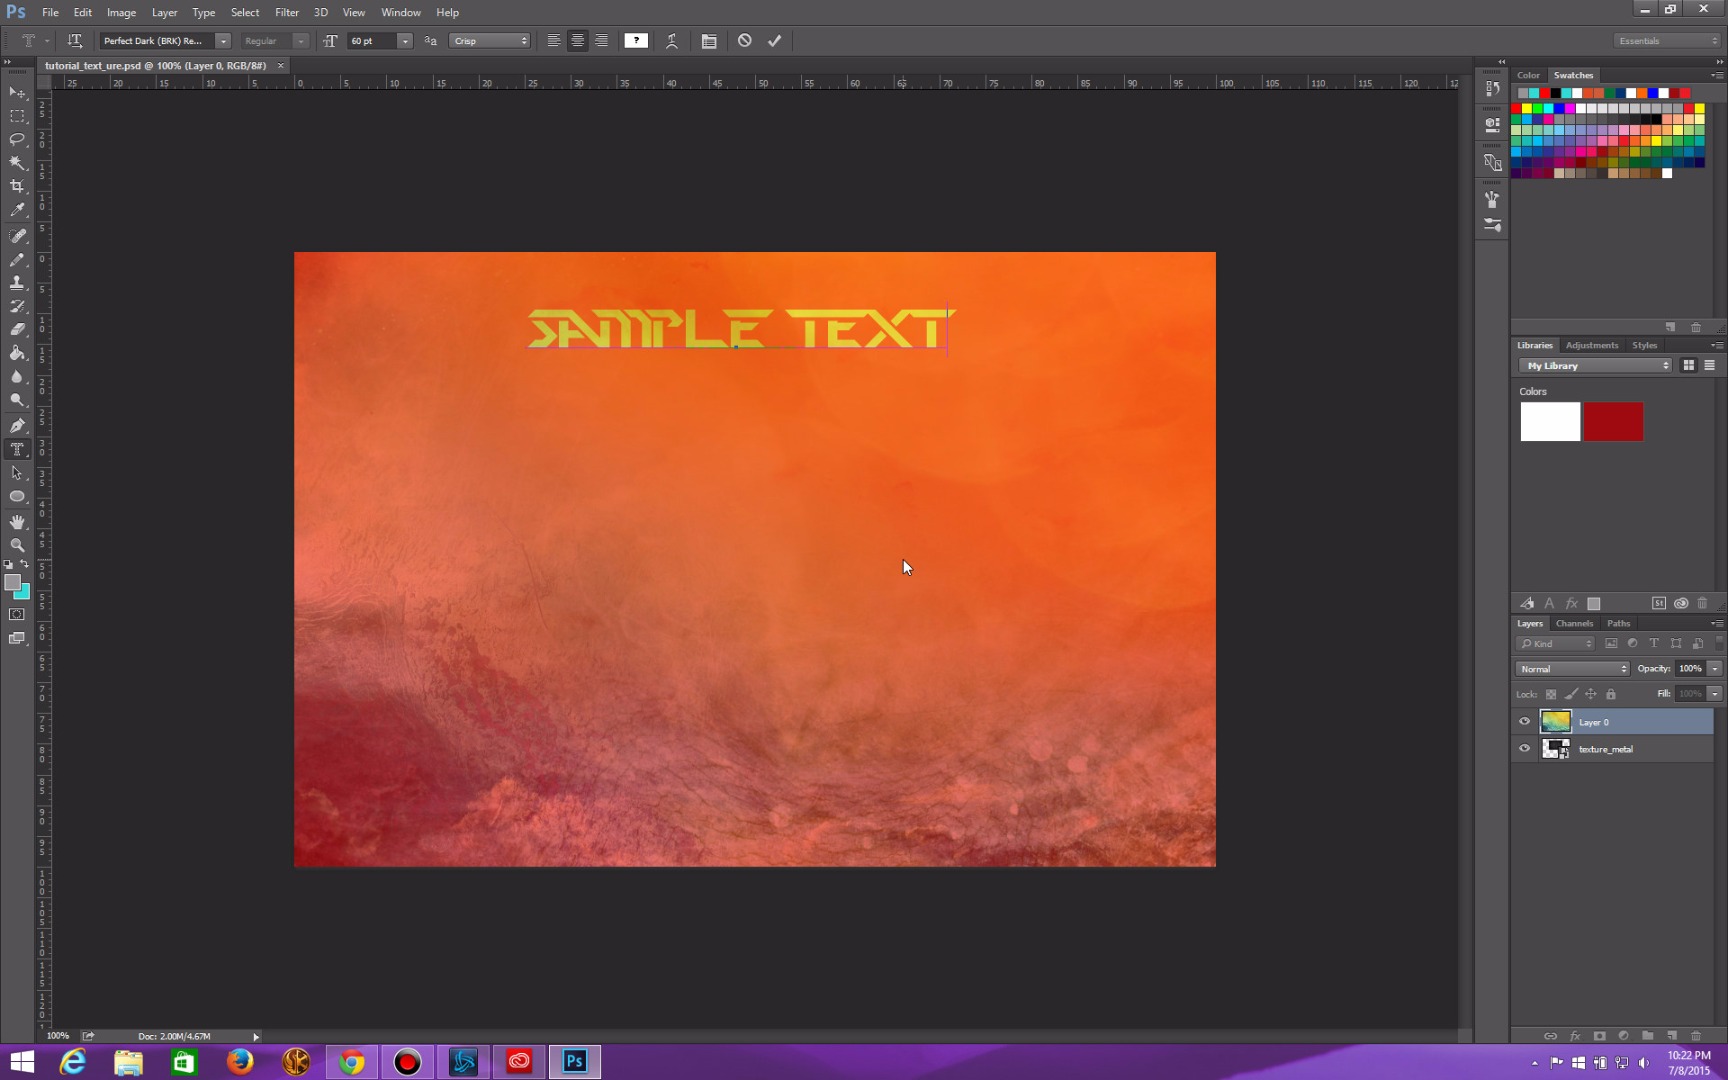The image size is (1728, 1080).
Task: Left align the text
Action: pyautogui.click(x=553, y=41)
